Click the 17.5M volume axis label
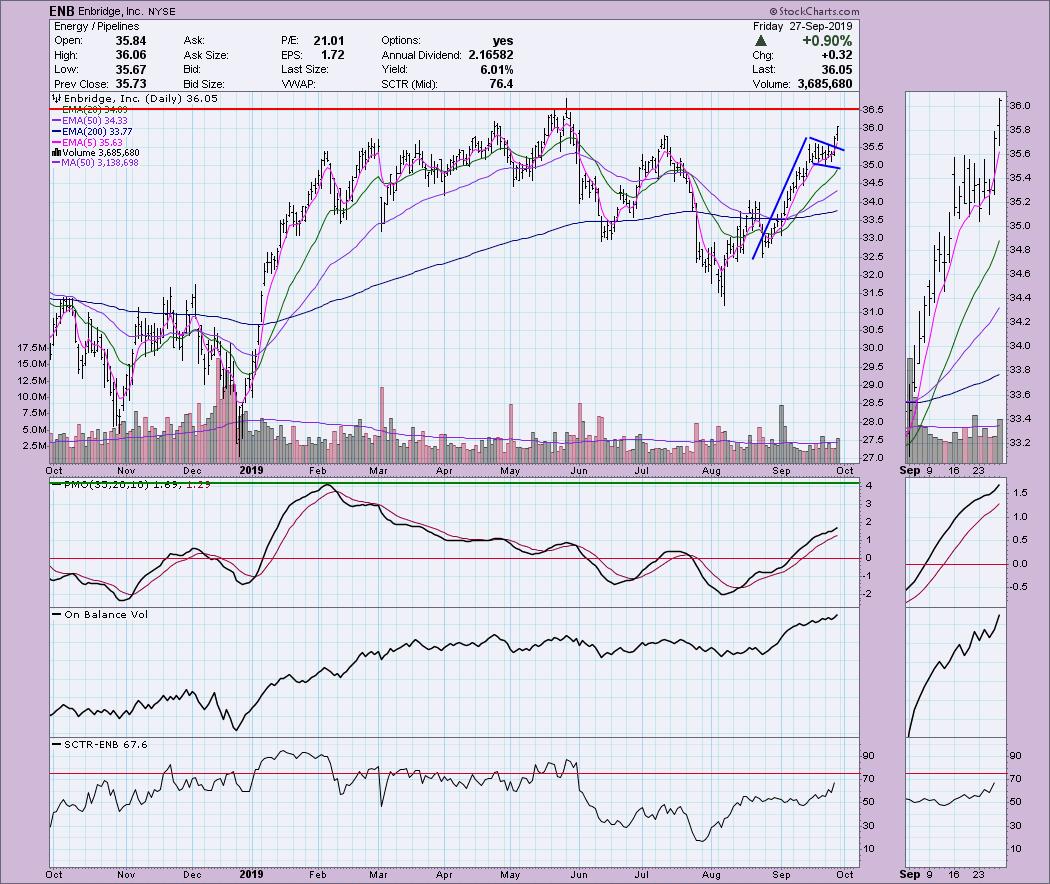1050x884 pixels. coord(32,348)
